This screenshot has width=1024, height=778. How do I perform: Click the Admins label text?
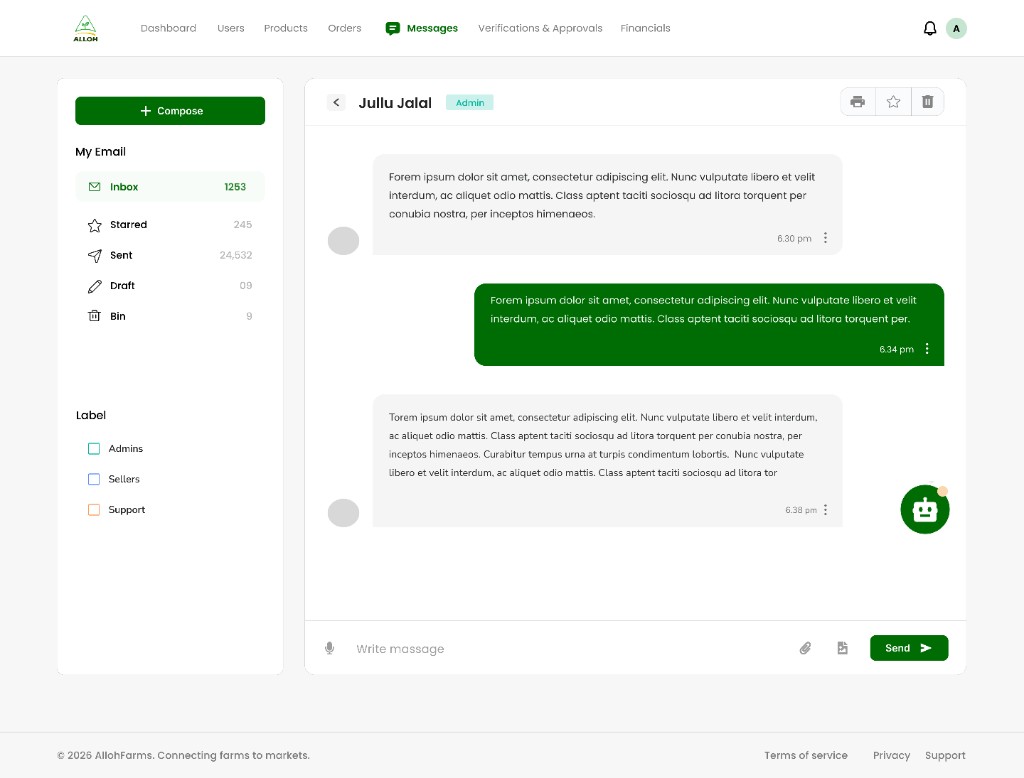(125, 449)
